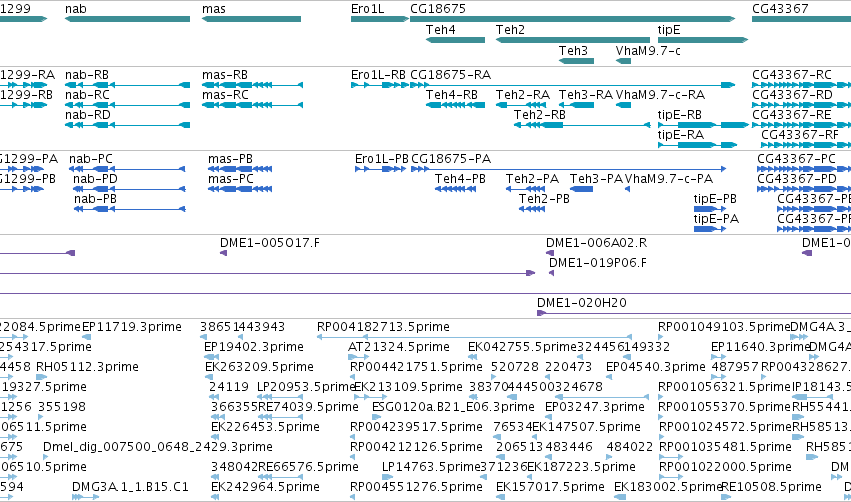Select the tipE gene label
The height and width of the screenshot is (502, 851).
tap(669, 30)
